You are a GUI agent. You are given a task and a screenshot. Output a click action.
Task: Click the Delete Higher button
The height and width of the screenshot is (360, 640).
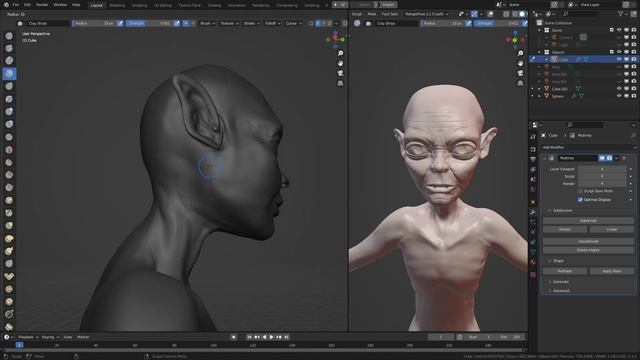588,250
